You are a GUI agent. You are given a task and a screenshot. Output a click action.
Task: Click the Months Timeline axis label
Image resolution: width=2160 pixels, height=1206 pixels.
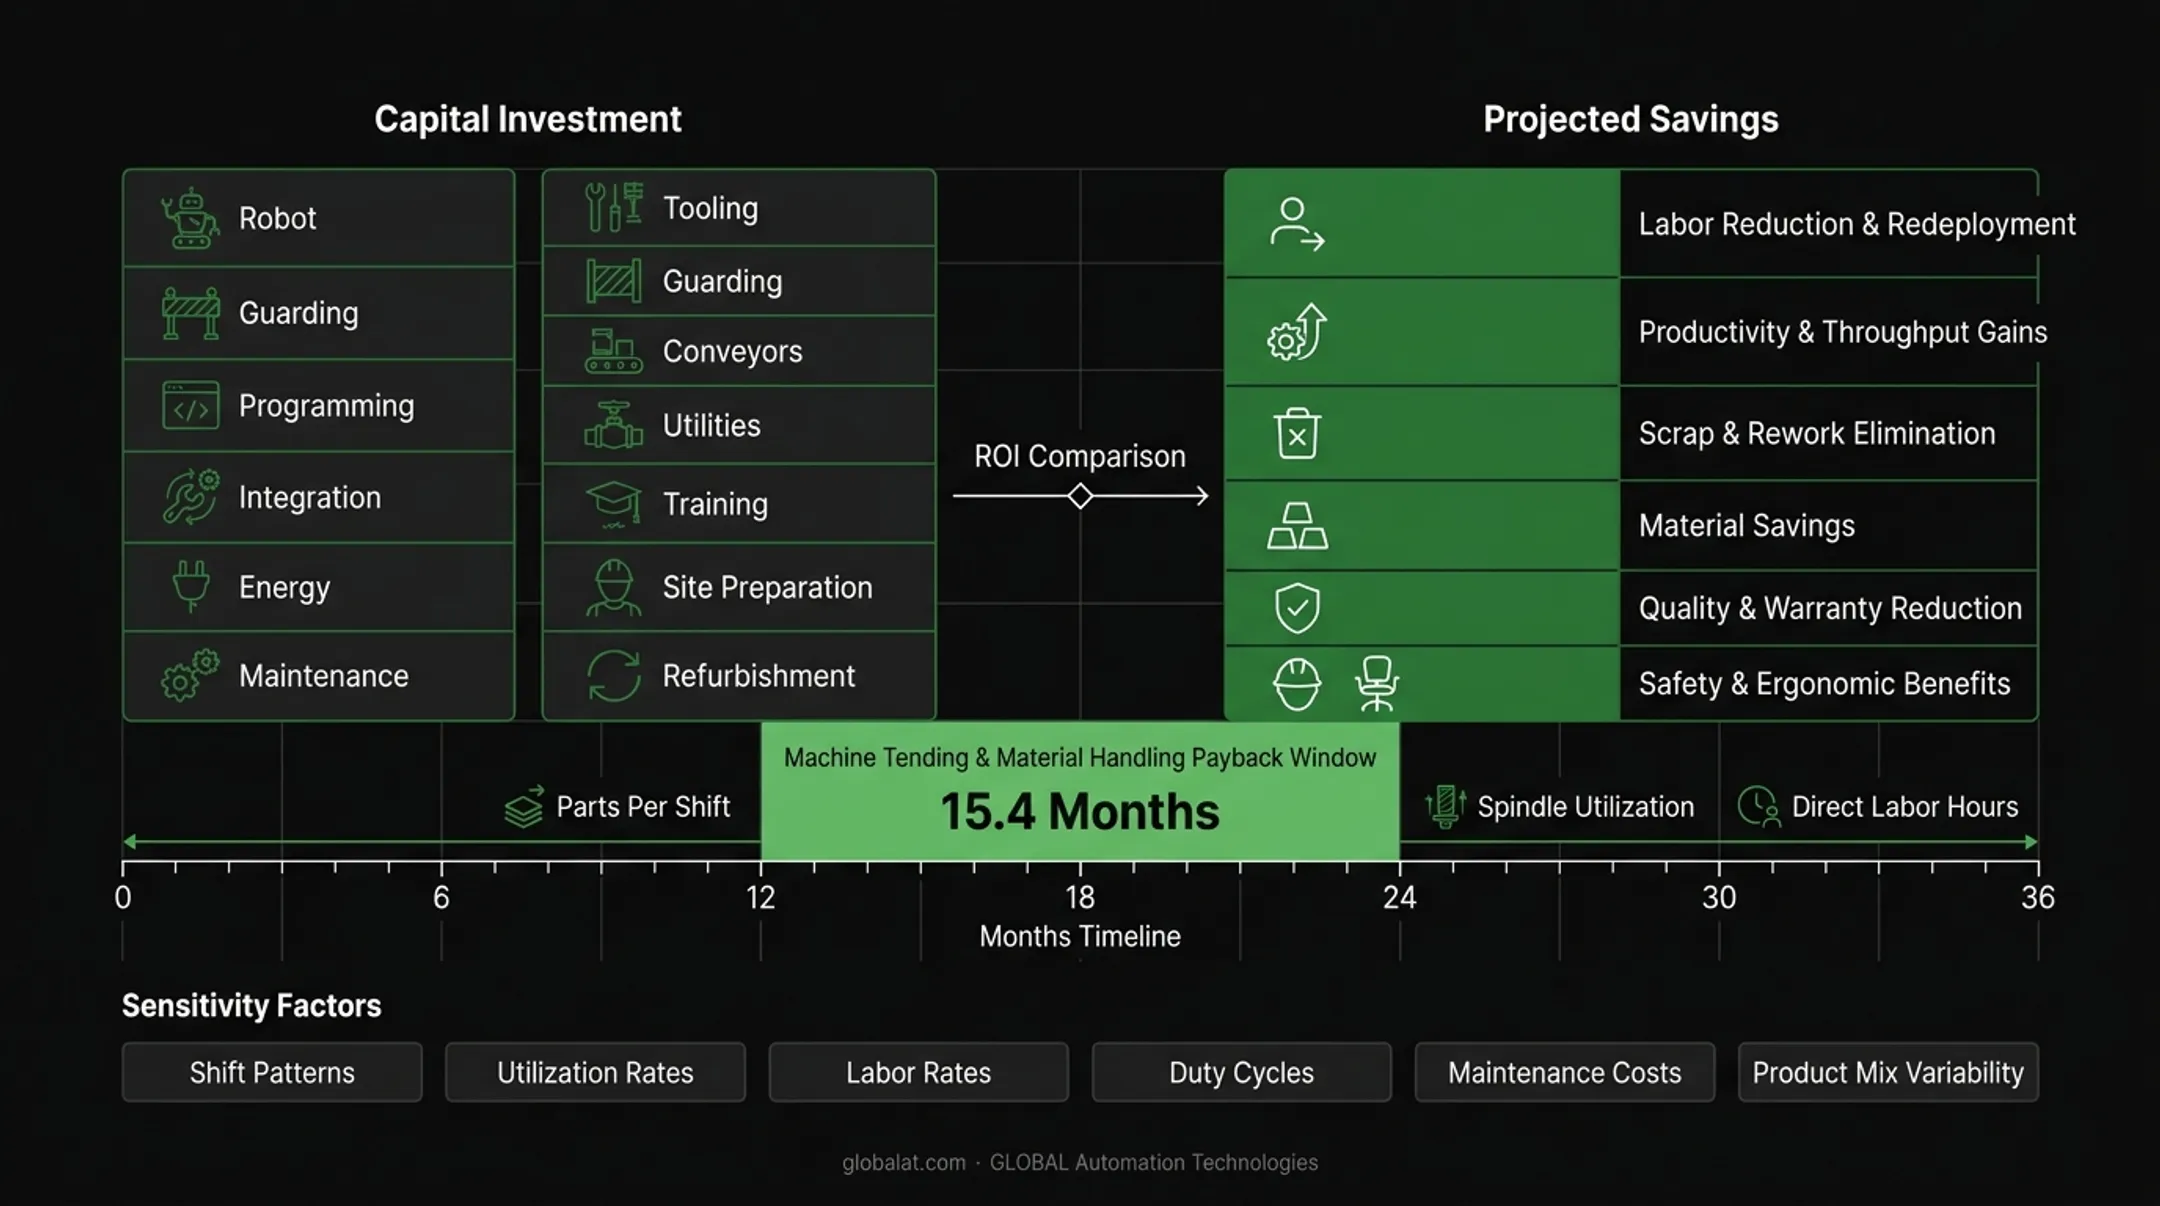(x=1080, y=936)
